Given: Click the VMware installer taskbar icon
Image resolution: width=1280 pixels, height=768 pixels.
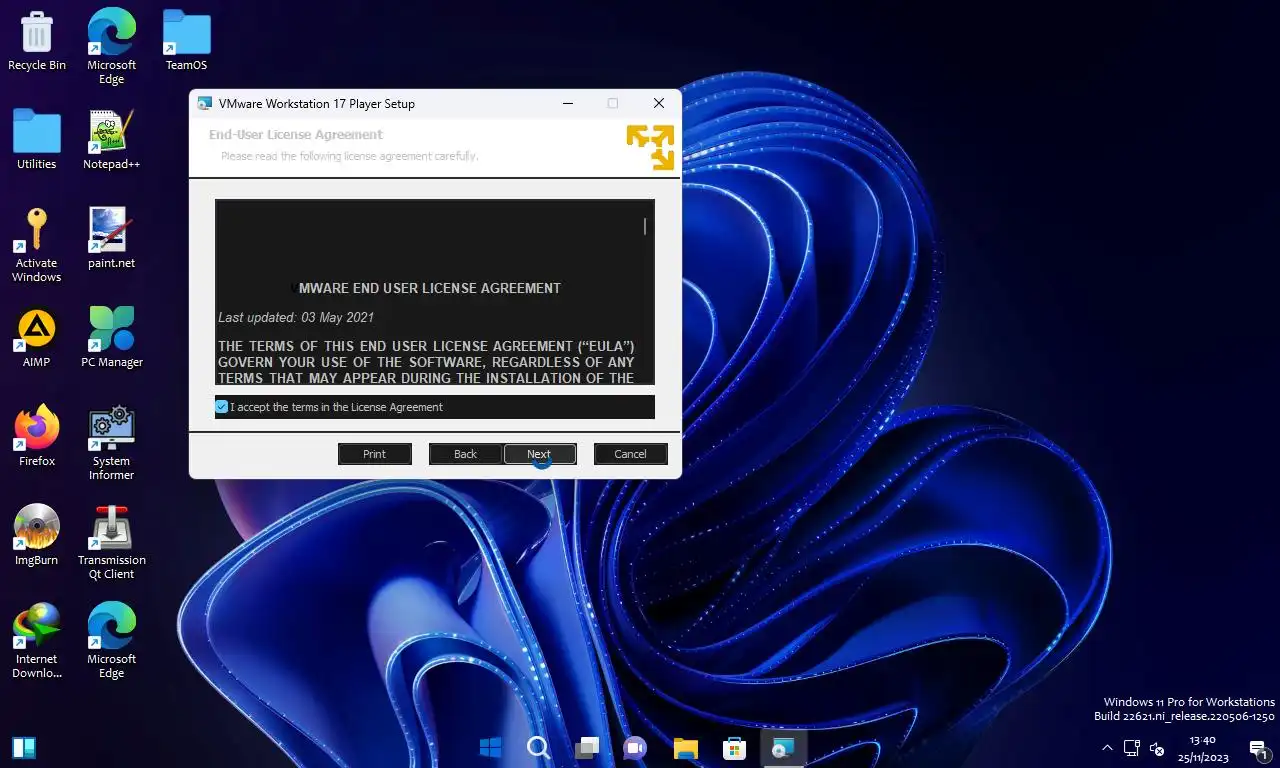Looking at the screenshot, I should pos(783,747).
